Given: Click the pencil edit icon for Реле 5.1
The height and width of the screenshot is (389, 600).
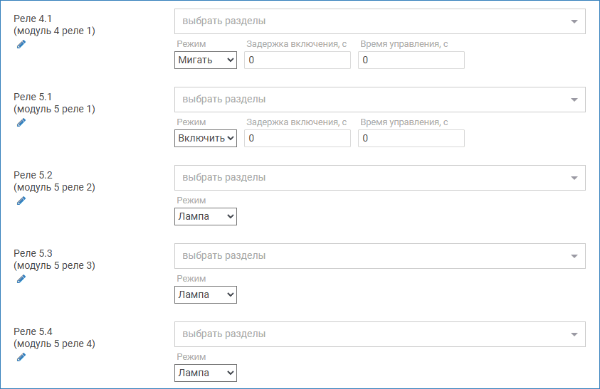Looking at the screenshot, I should (x=21, y=122).
